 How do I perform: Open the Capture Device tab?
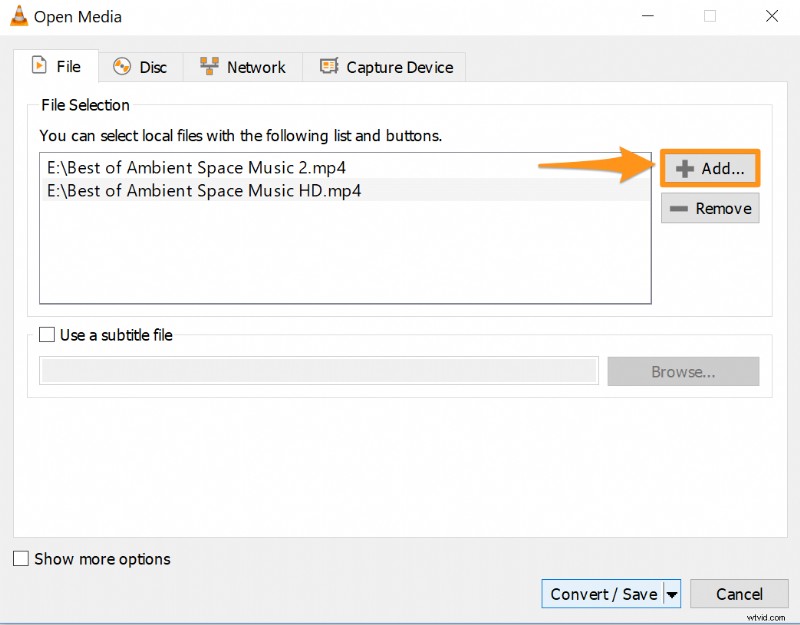(x=384, y=66)
